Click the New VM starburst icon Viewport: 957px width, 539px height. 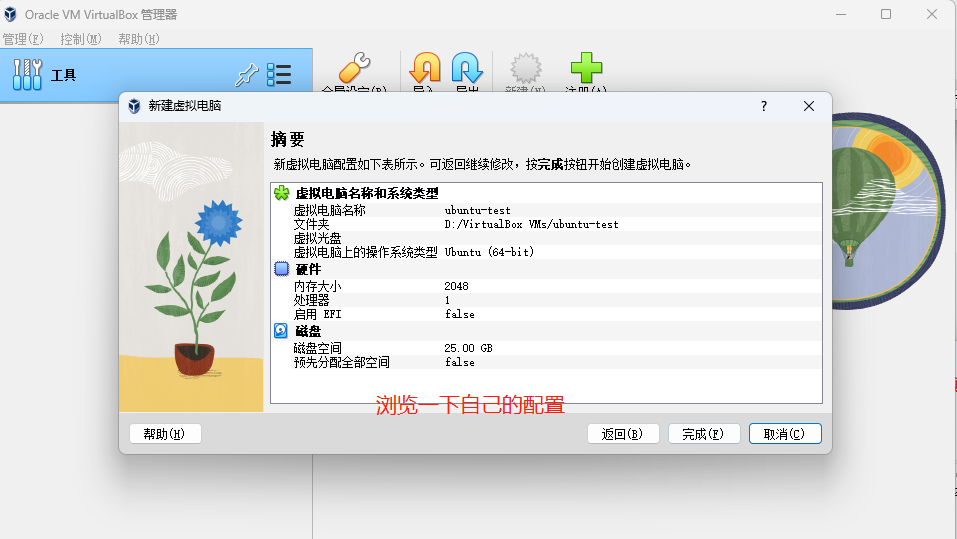coord(525,67)
